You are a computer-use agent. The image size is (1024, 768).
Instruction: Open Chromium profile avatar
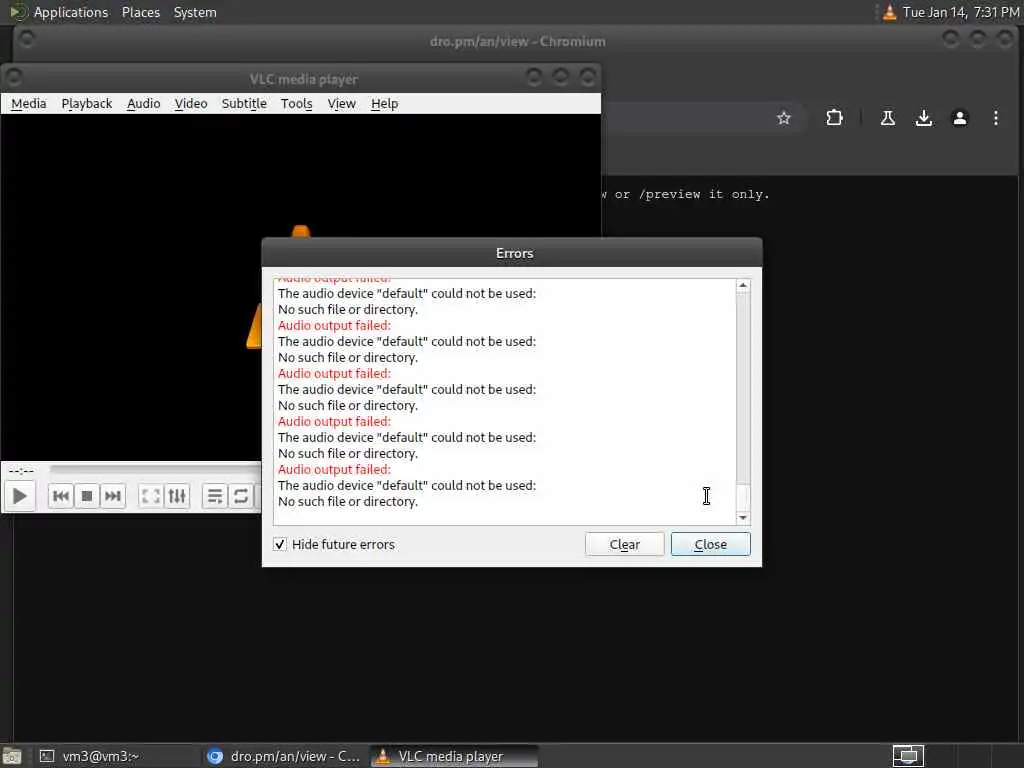(959, 118)
